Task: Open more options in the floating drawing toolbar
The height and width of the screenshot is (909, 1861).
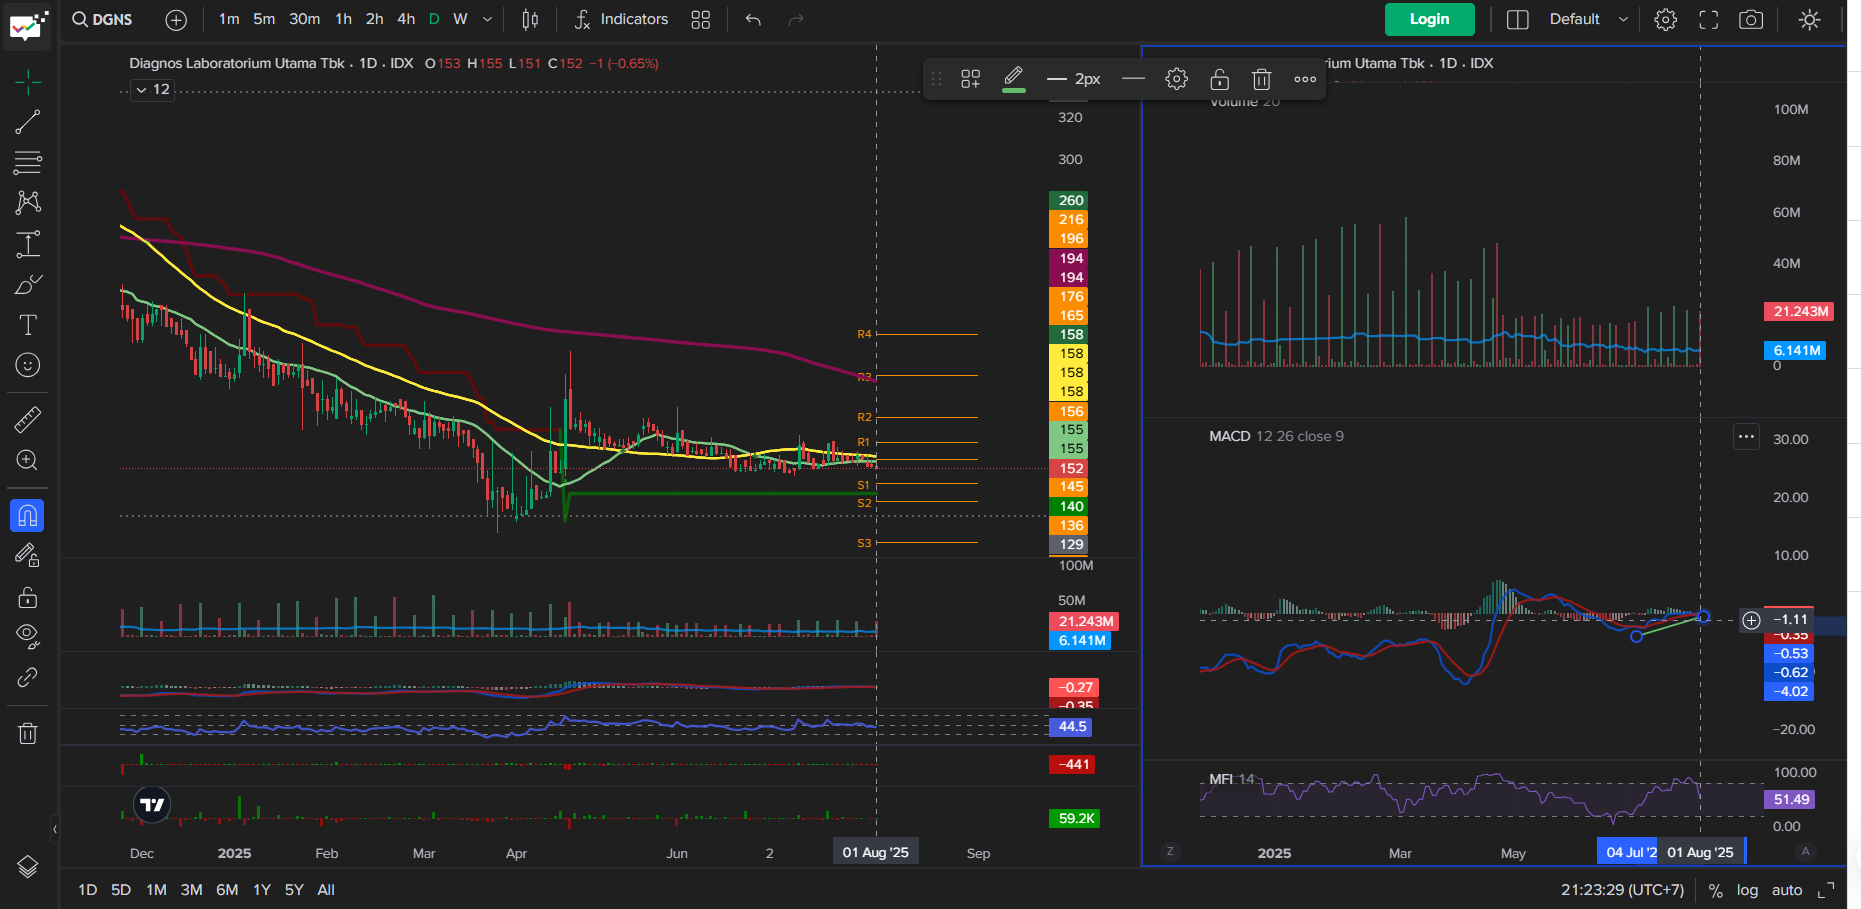Action: 1305,79
